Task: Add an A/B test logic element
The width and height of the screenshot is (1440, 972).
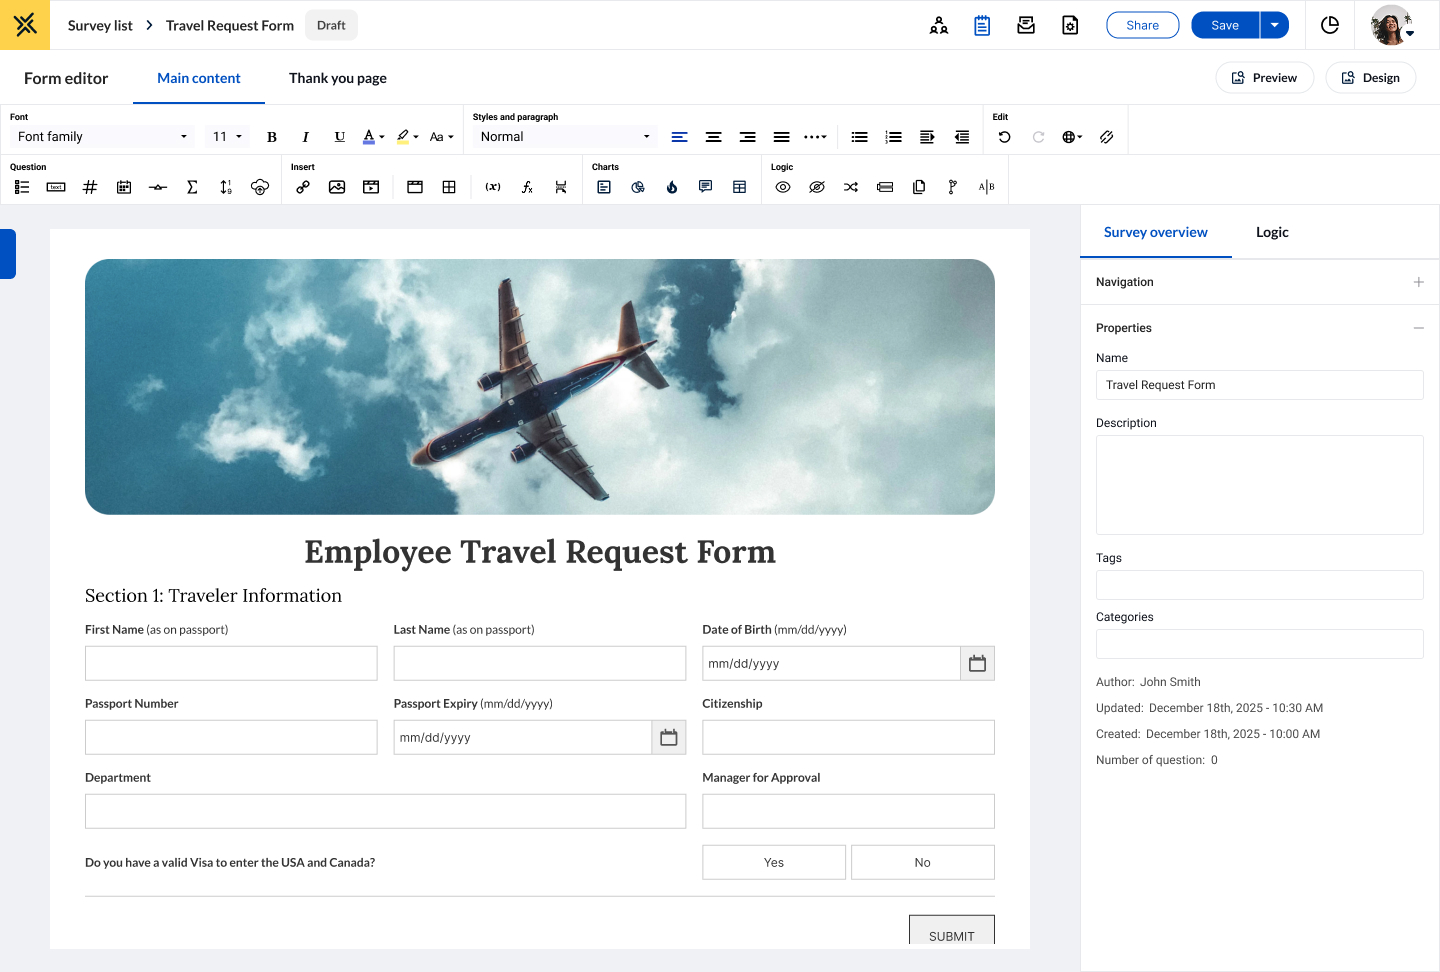Action: [x=986, y=187]
